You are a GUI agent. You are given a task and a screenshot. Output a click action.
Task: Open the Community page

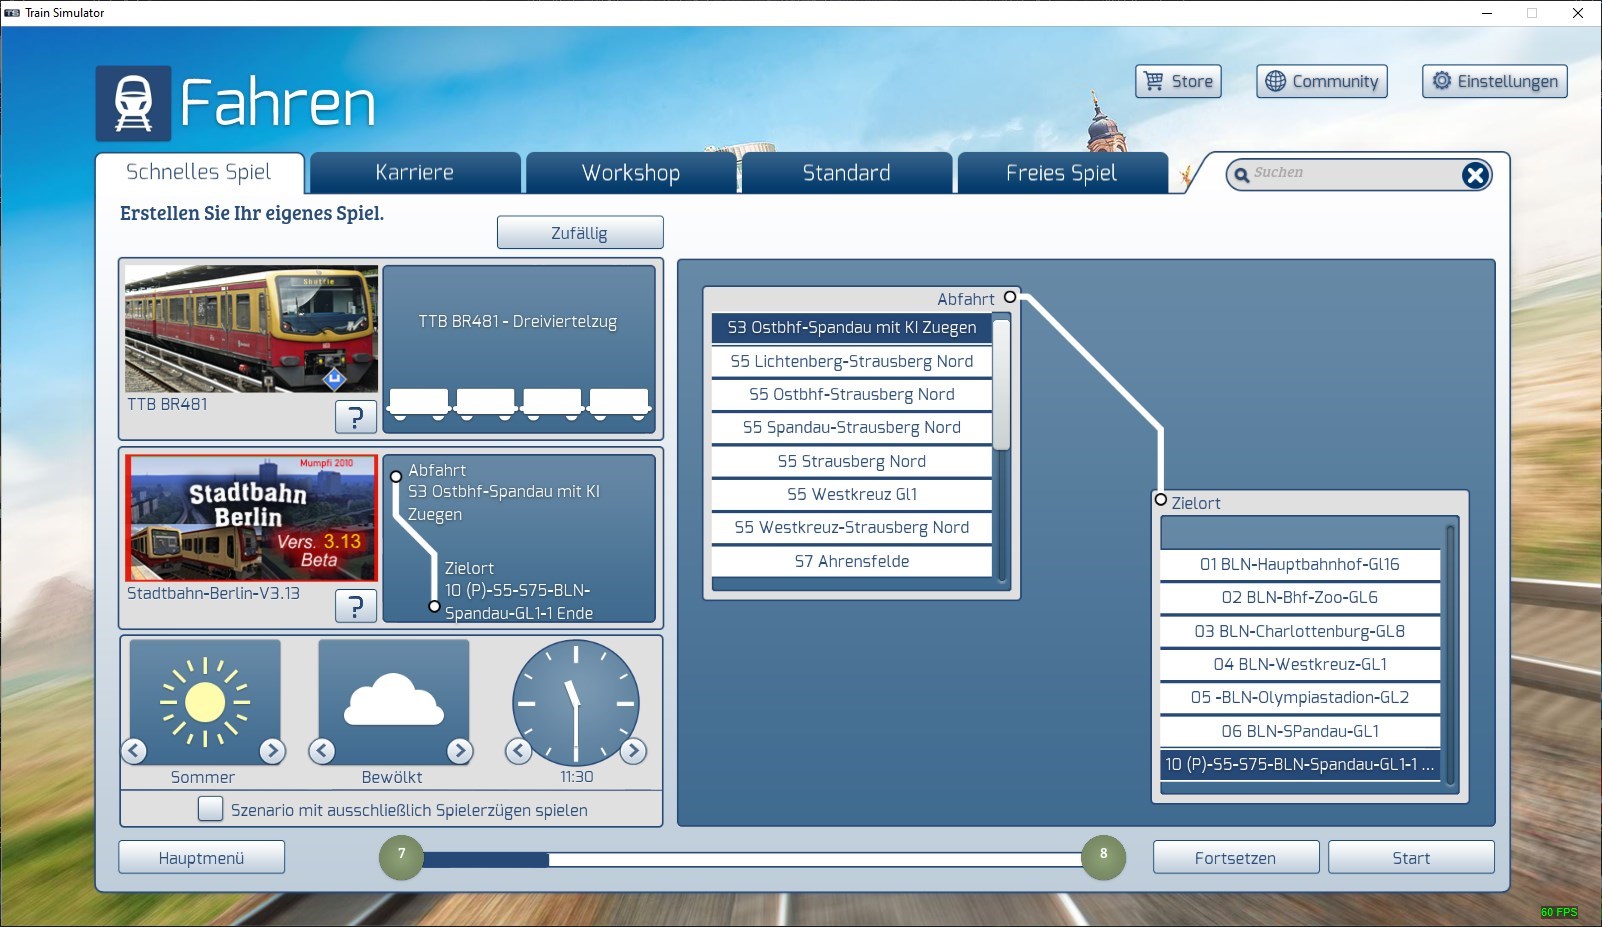1322,81
